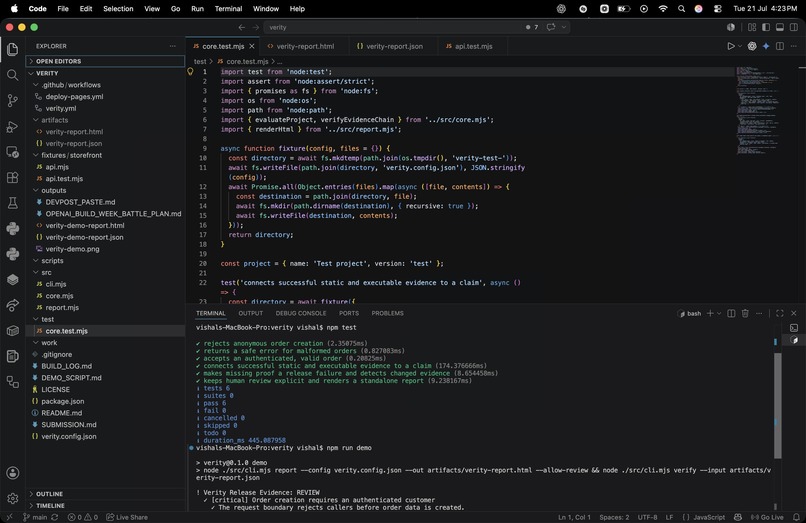
Task: Toggle the secondary side bar visibility
Action: tap(794, 27)
